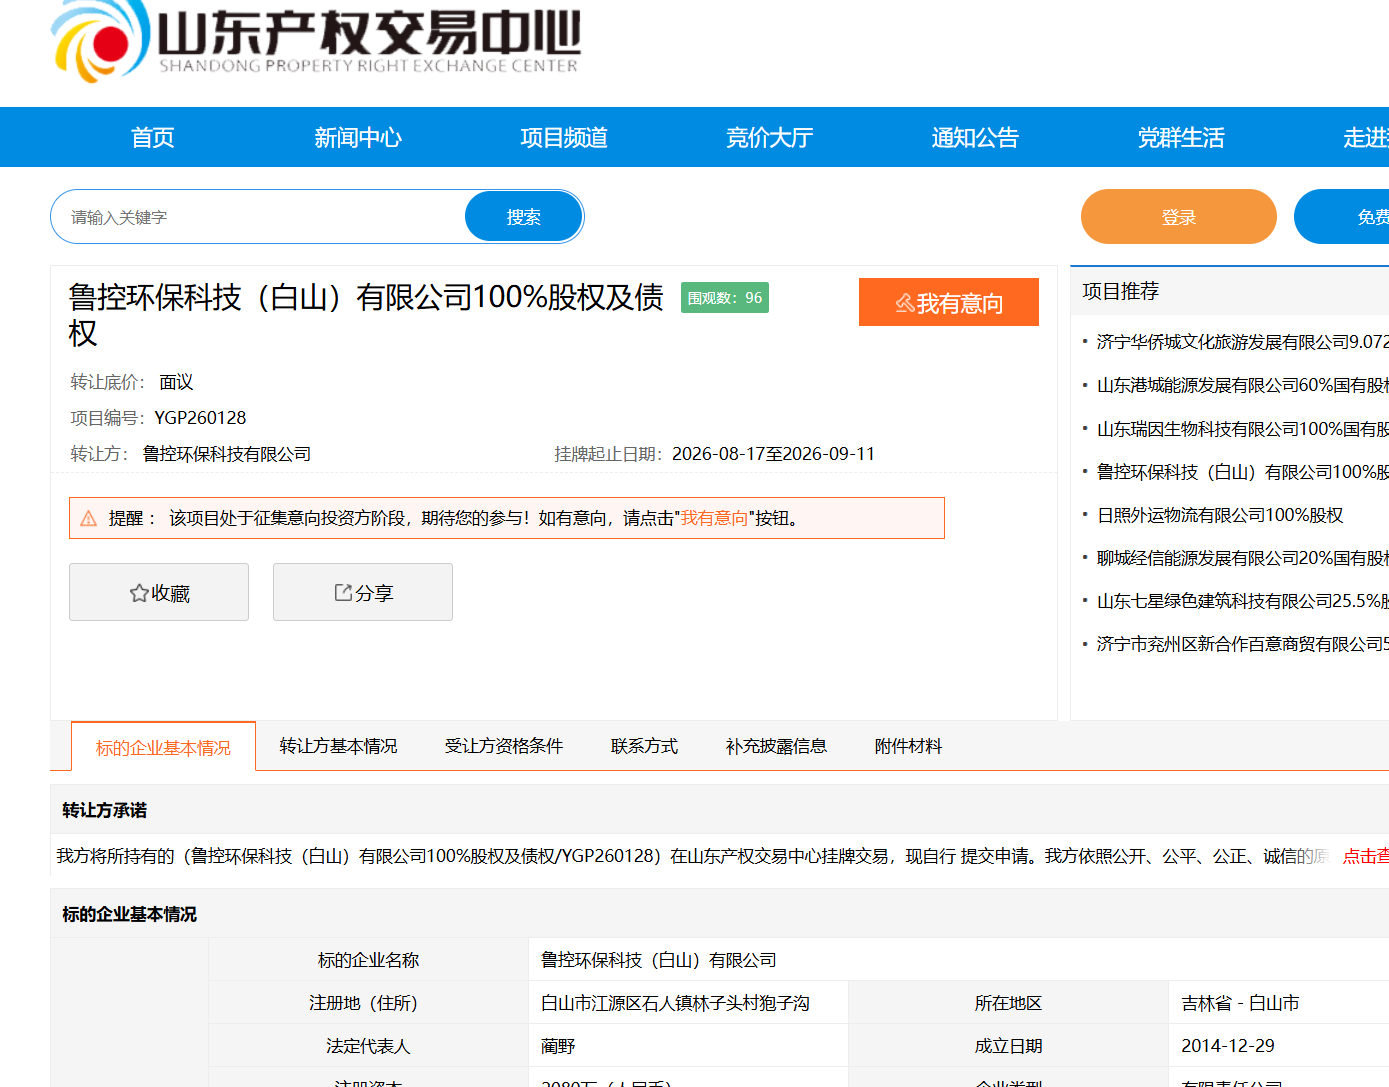Select the 标的企业基本情况 tab
The image size is (1389, 1087).
click(163, 747)
